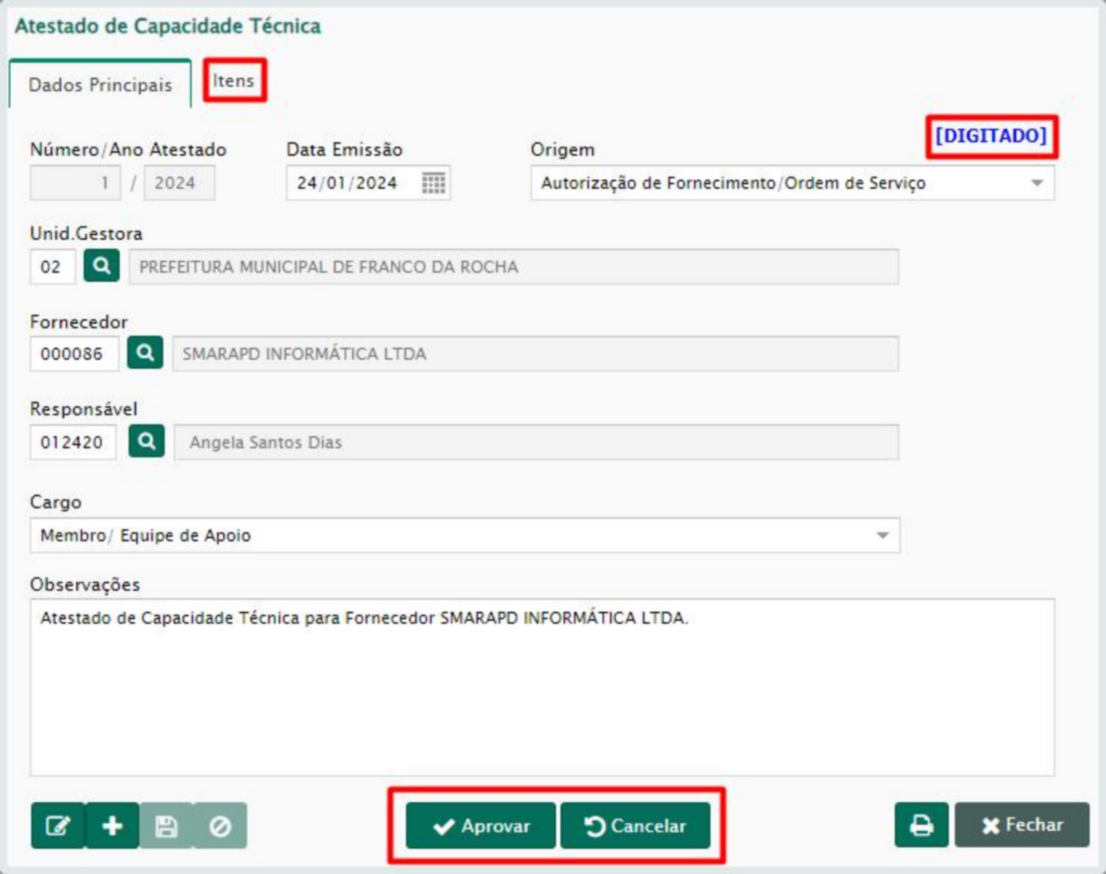Click the Observações label
Image resolution: width=1106 pixels, height=874 pixels.
click(85, 585)
